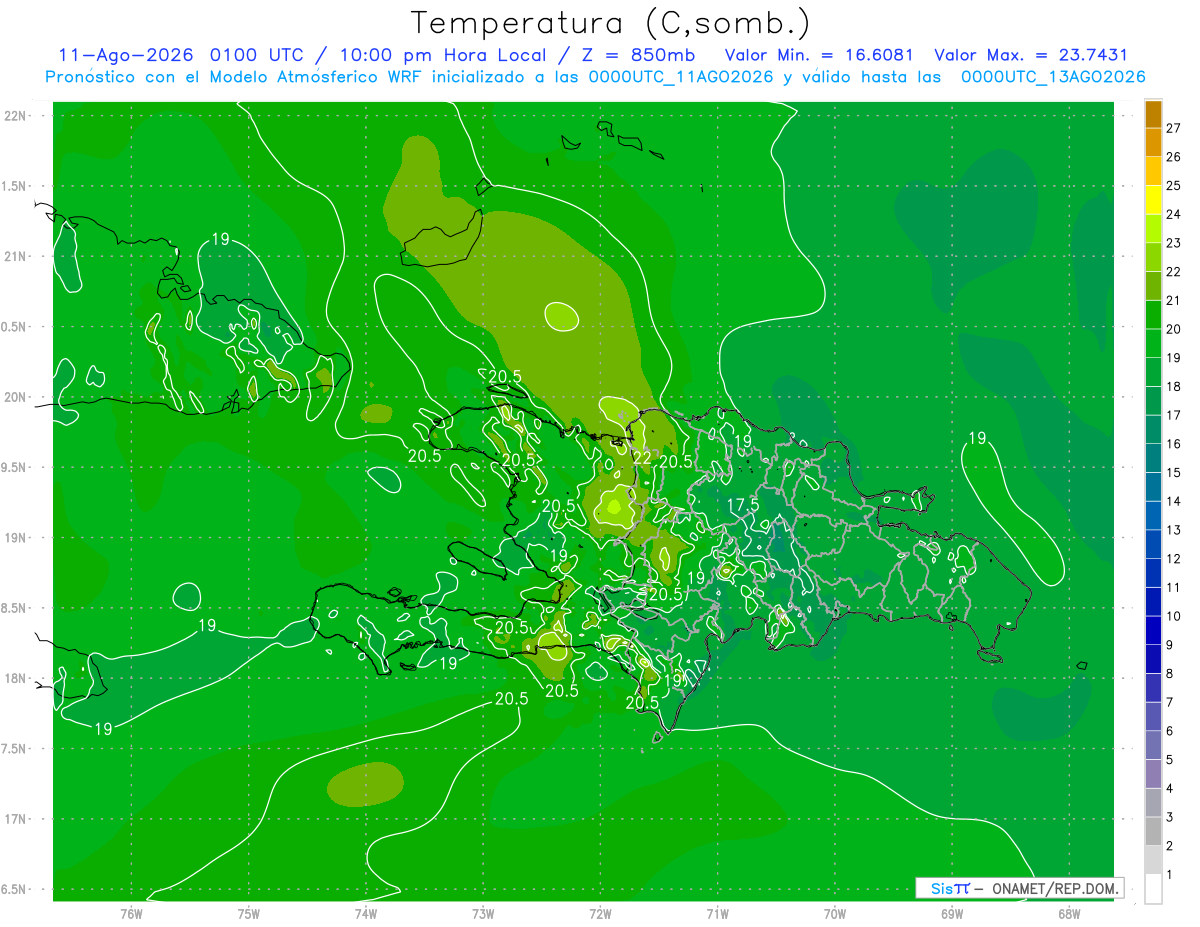Click the '71W' longitude axis label
The height and width of the screenshot is (927, 1200).
(717, 913)
